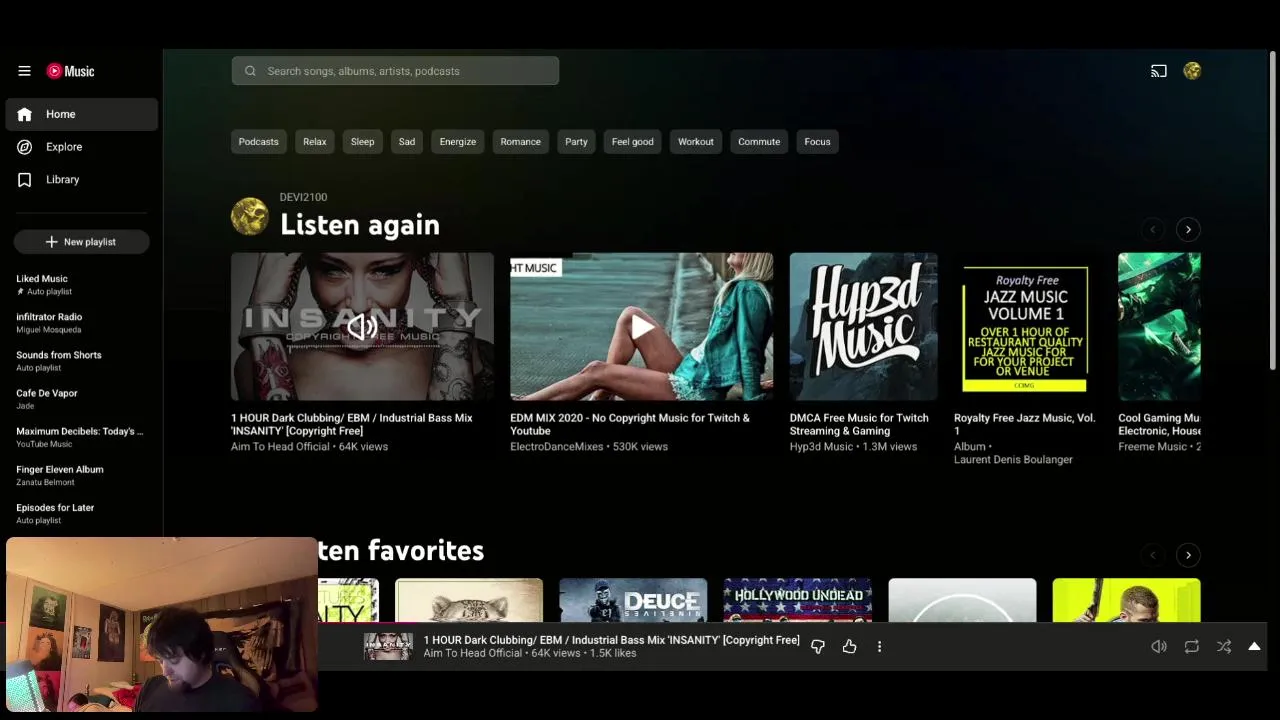The height and width of the screenshot is (720, 1280).
Task: Select the Sad mood chip
Action: pos(406,141)
